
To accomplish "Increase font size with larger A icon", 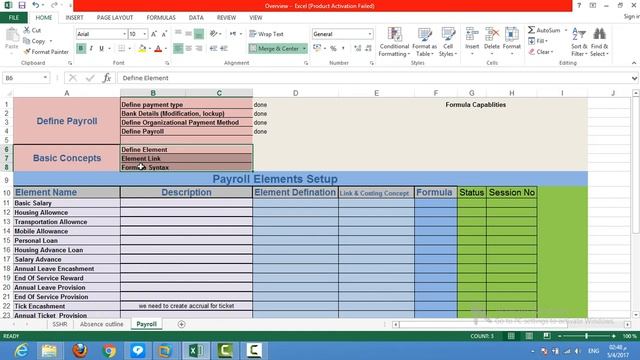I will [154, 34].
